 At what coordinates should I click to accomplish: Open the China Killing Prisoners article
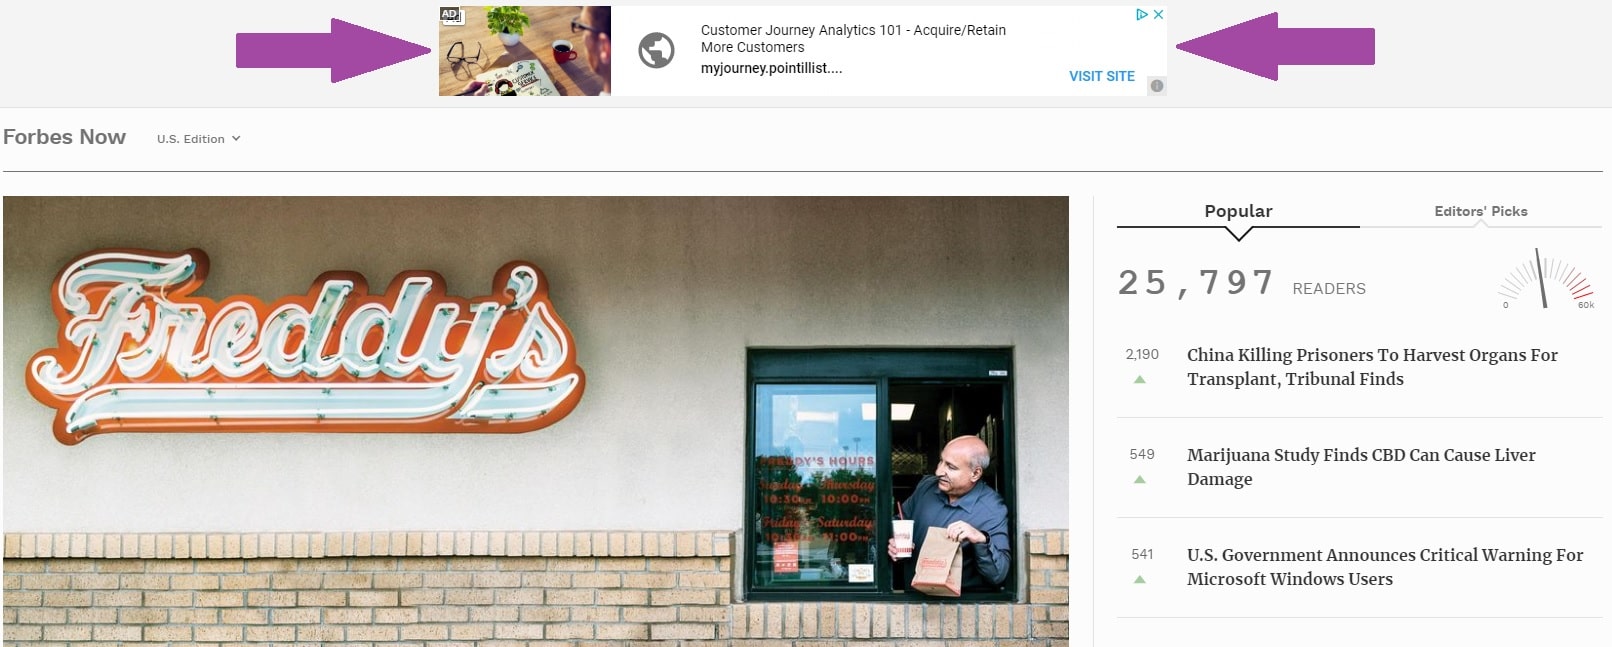tap(1372, 367)
